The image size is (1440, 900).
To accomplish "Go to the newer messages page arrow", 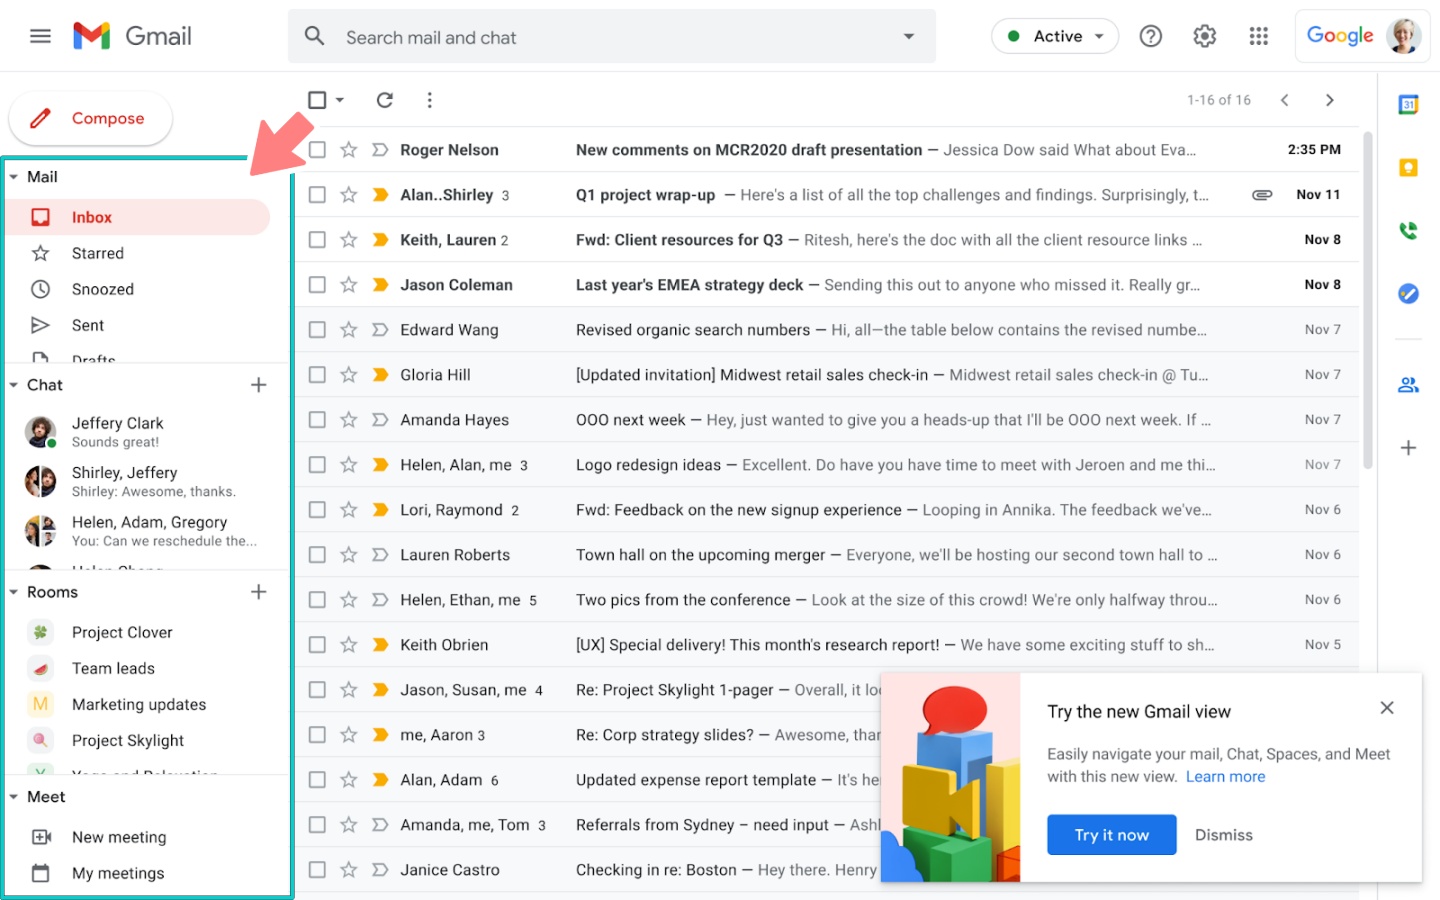I will tap(1285, 100).
